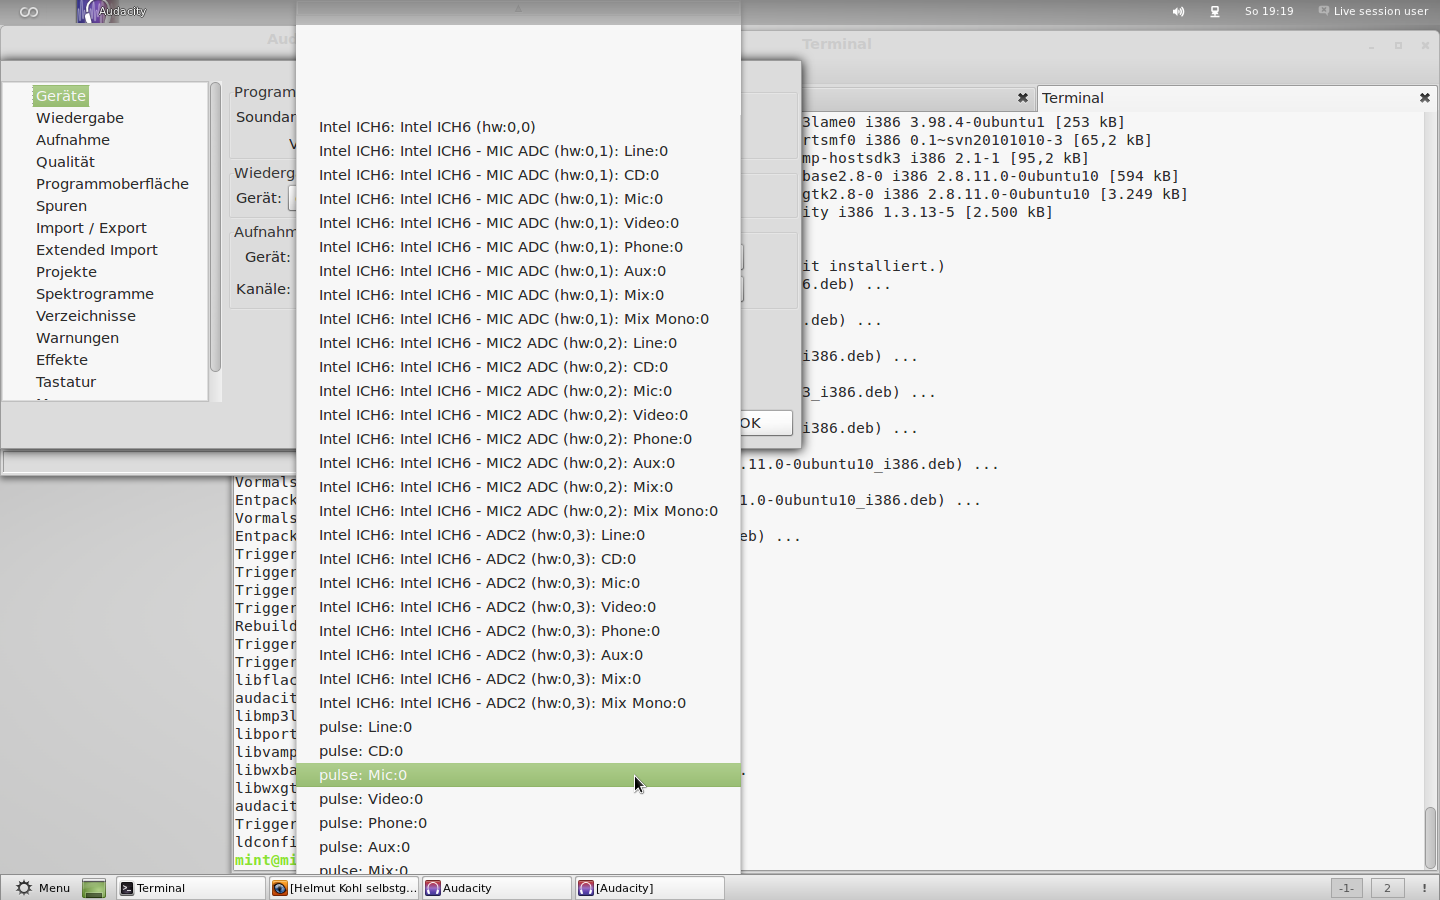Choose MIC ADC (hw:0,1): Video:0 device

pos(518,223)
